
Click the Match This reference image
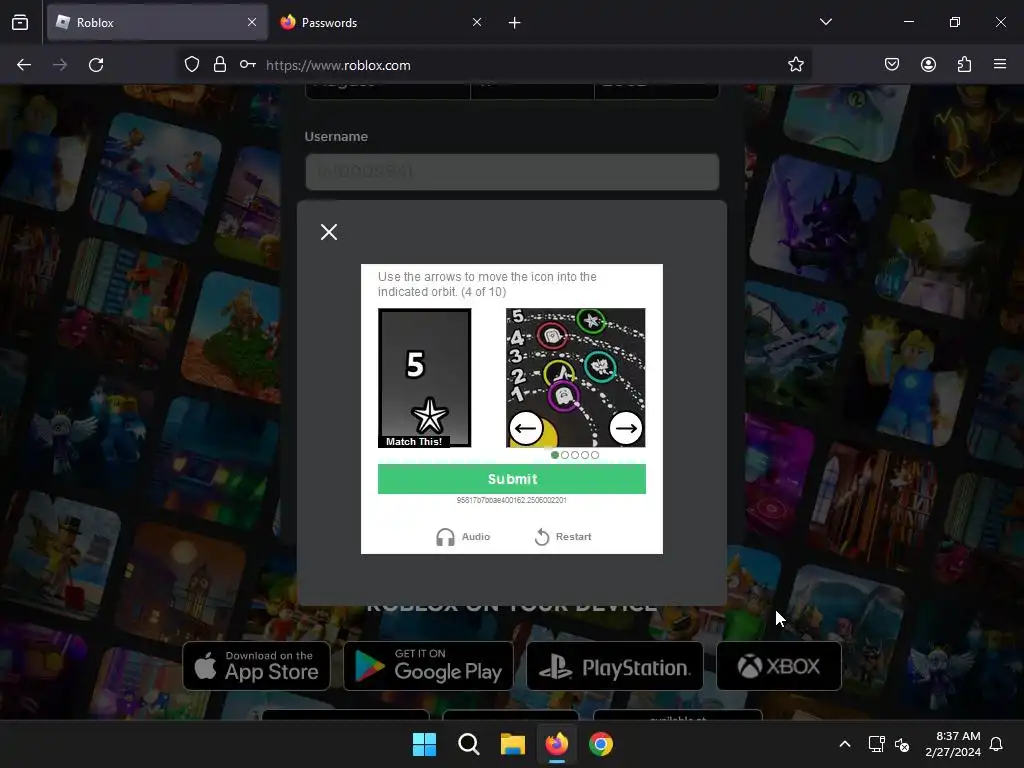pos(424,378)
